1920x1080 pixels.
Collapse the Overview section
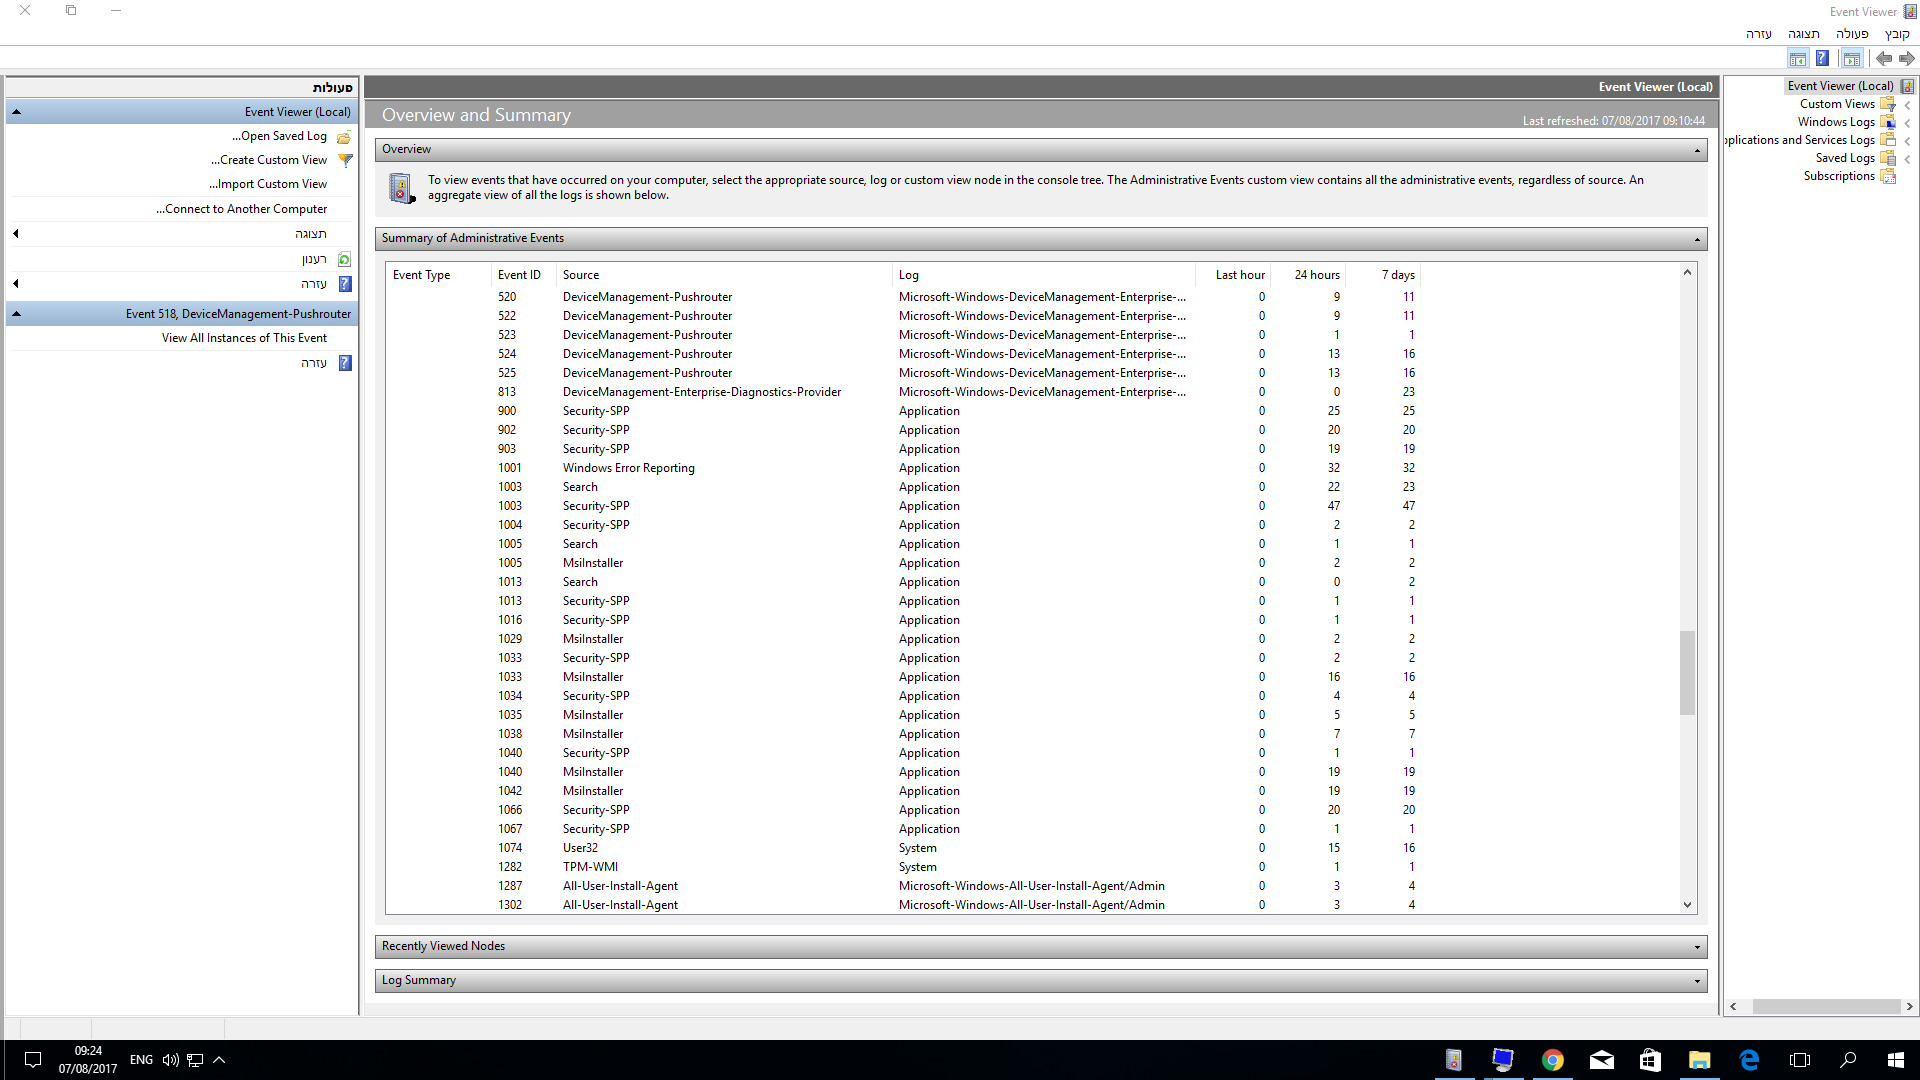(x=1697, y=150)
